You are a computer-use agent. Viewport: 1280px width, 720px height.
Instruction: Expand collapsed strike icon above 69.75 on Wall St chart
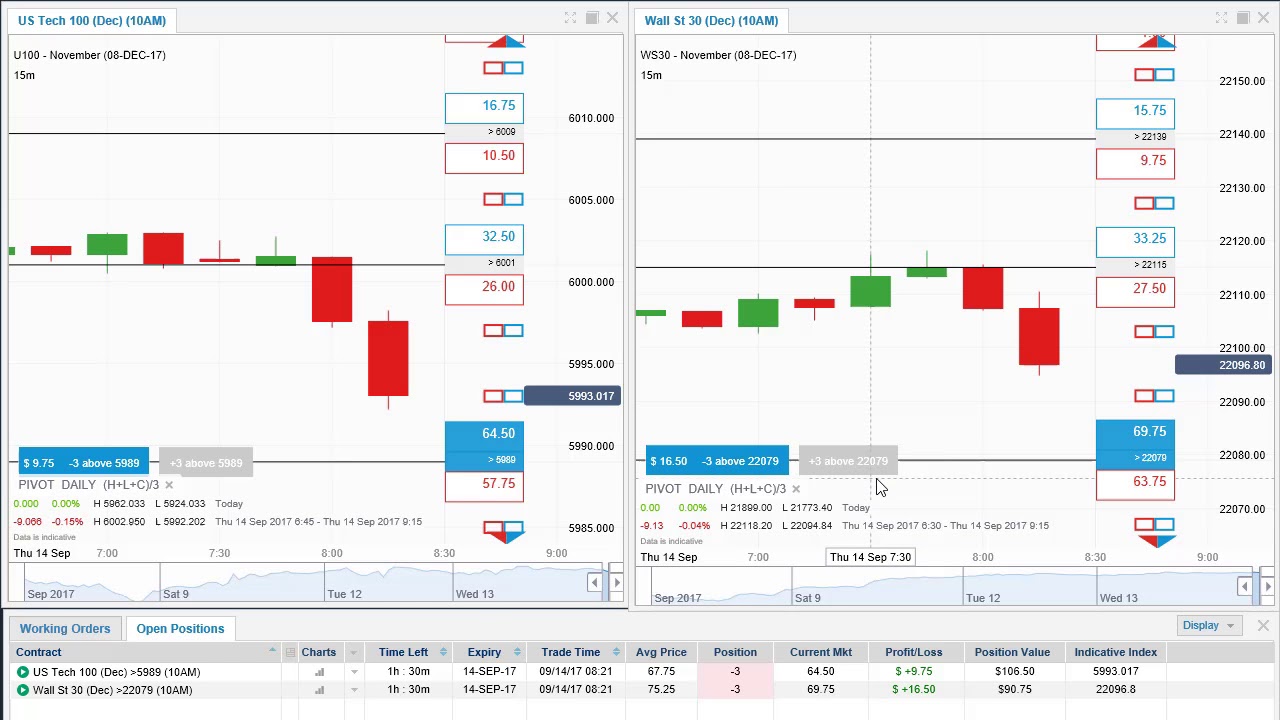point(1154,396)
